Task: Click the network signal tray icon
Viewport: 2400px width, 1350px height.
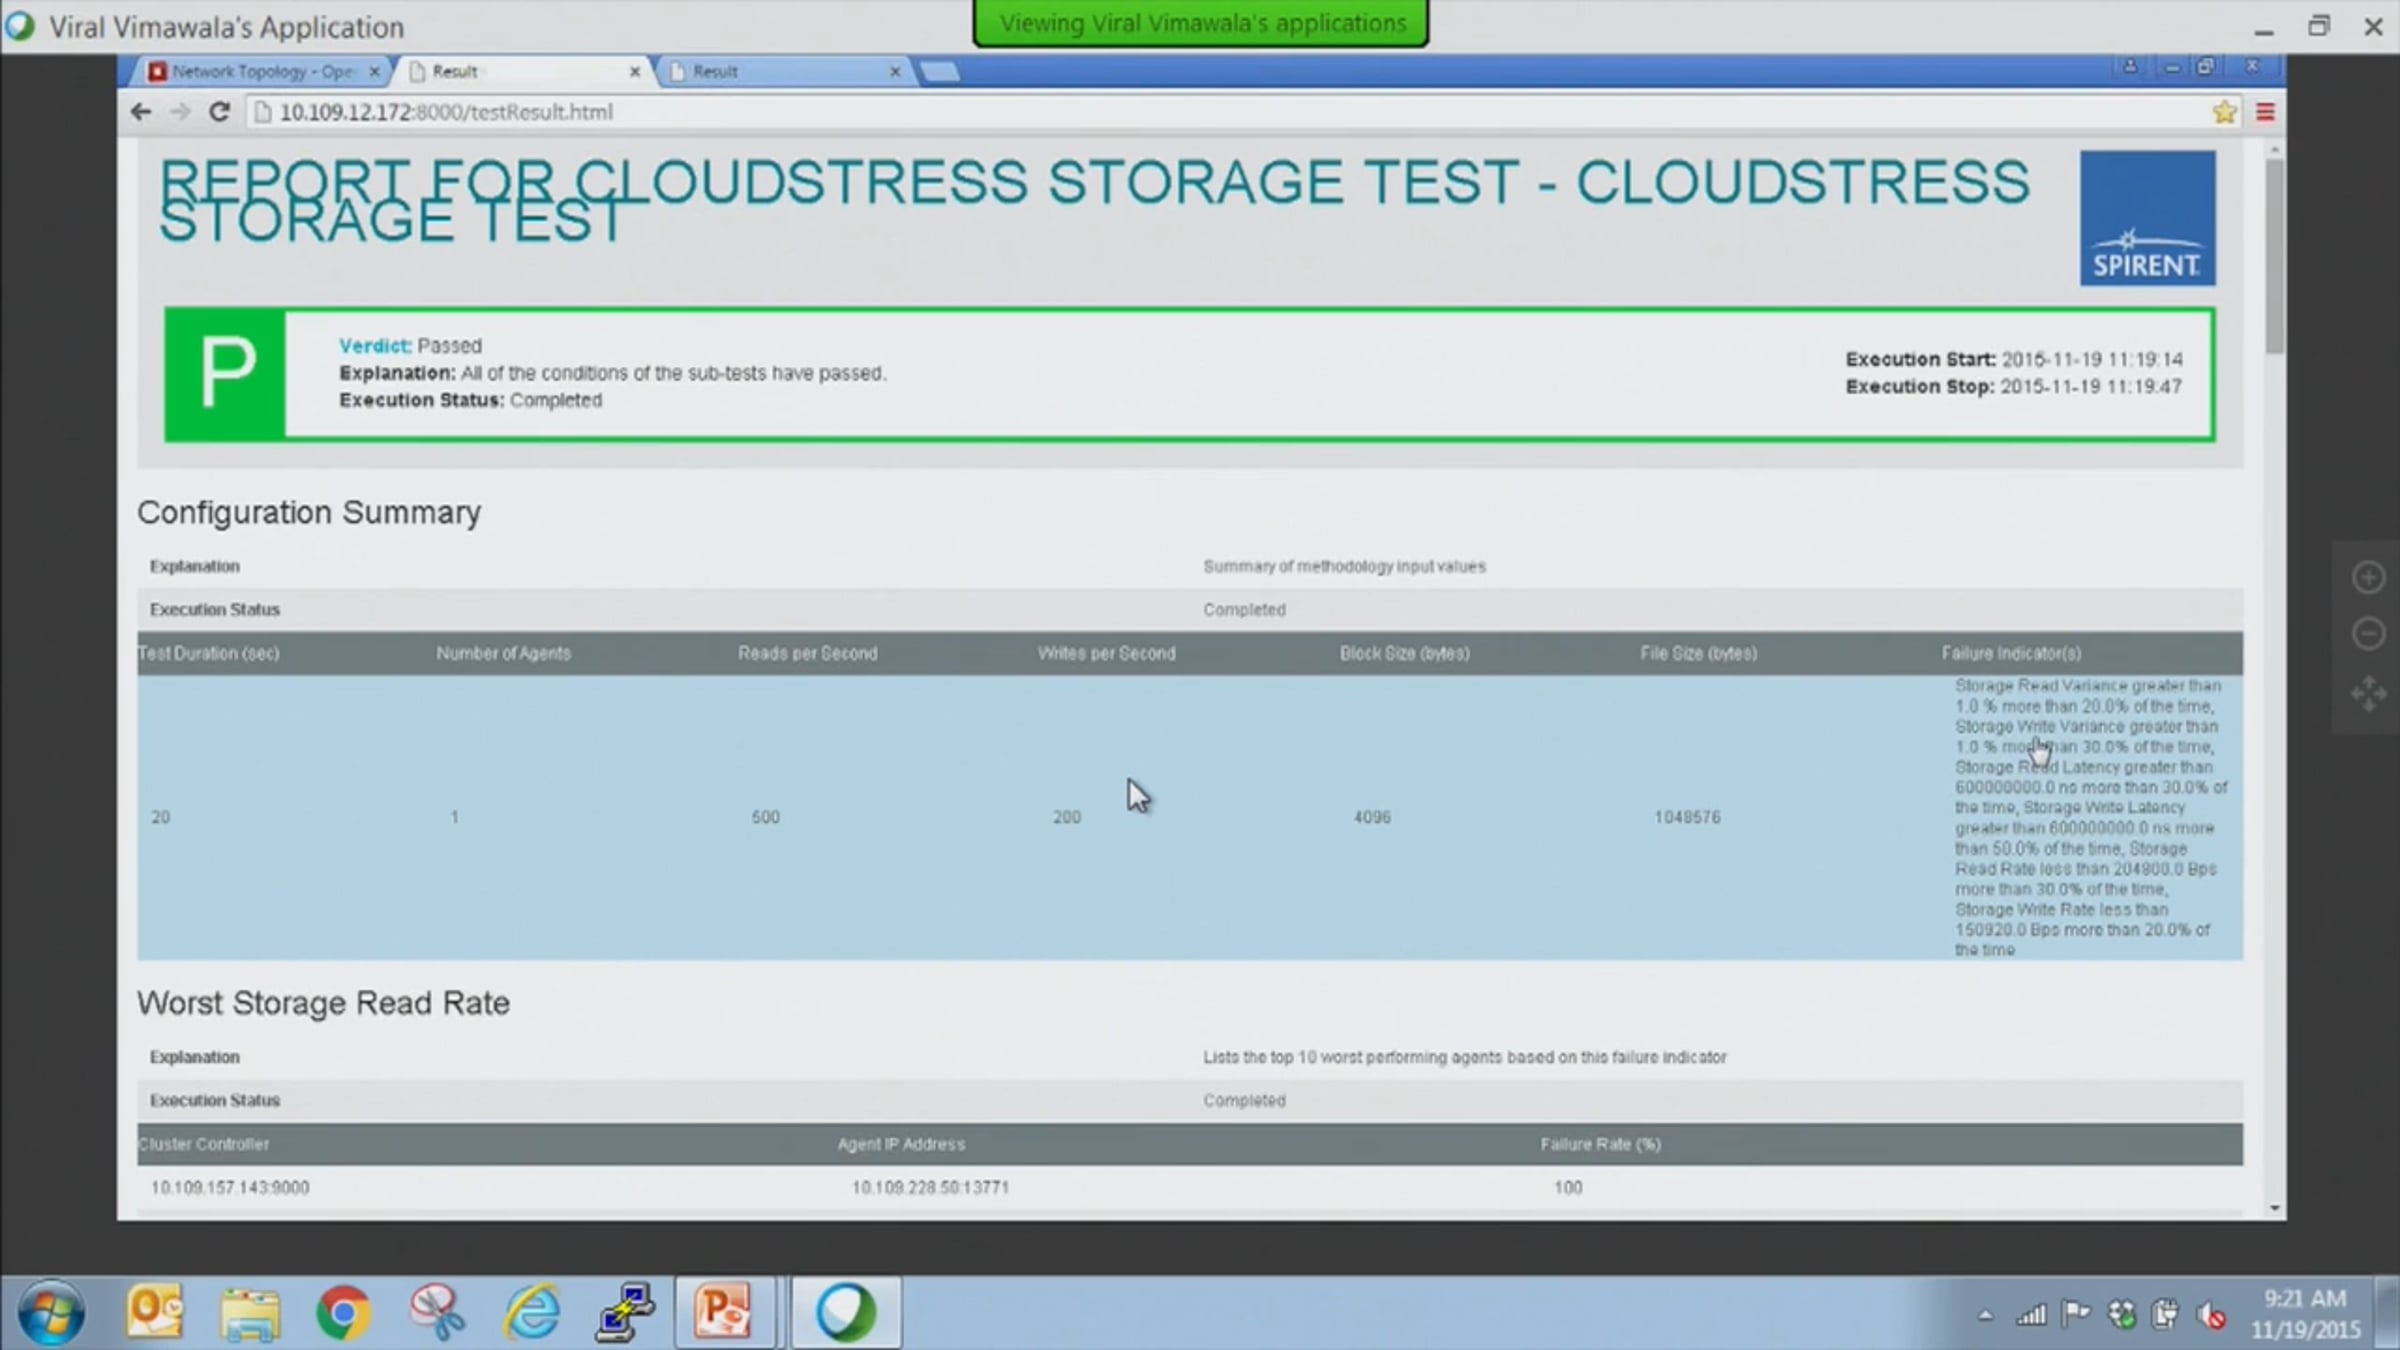Action: (x=2031, y=1314)
